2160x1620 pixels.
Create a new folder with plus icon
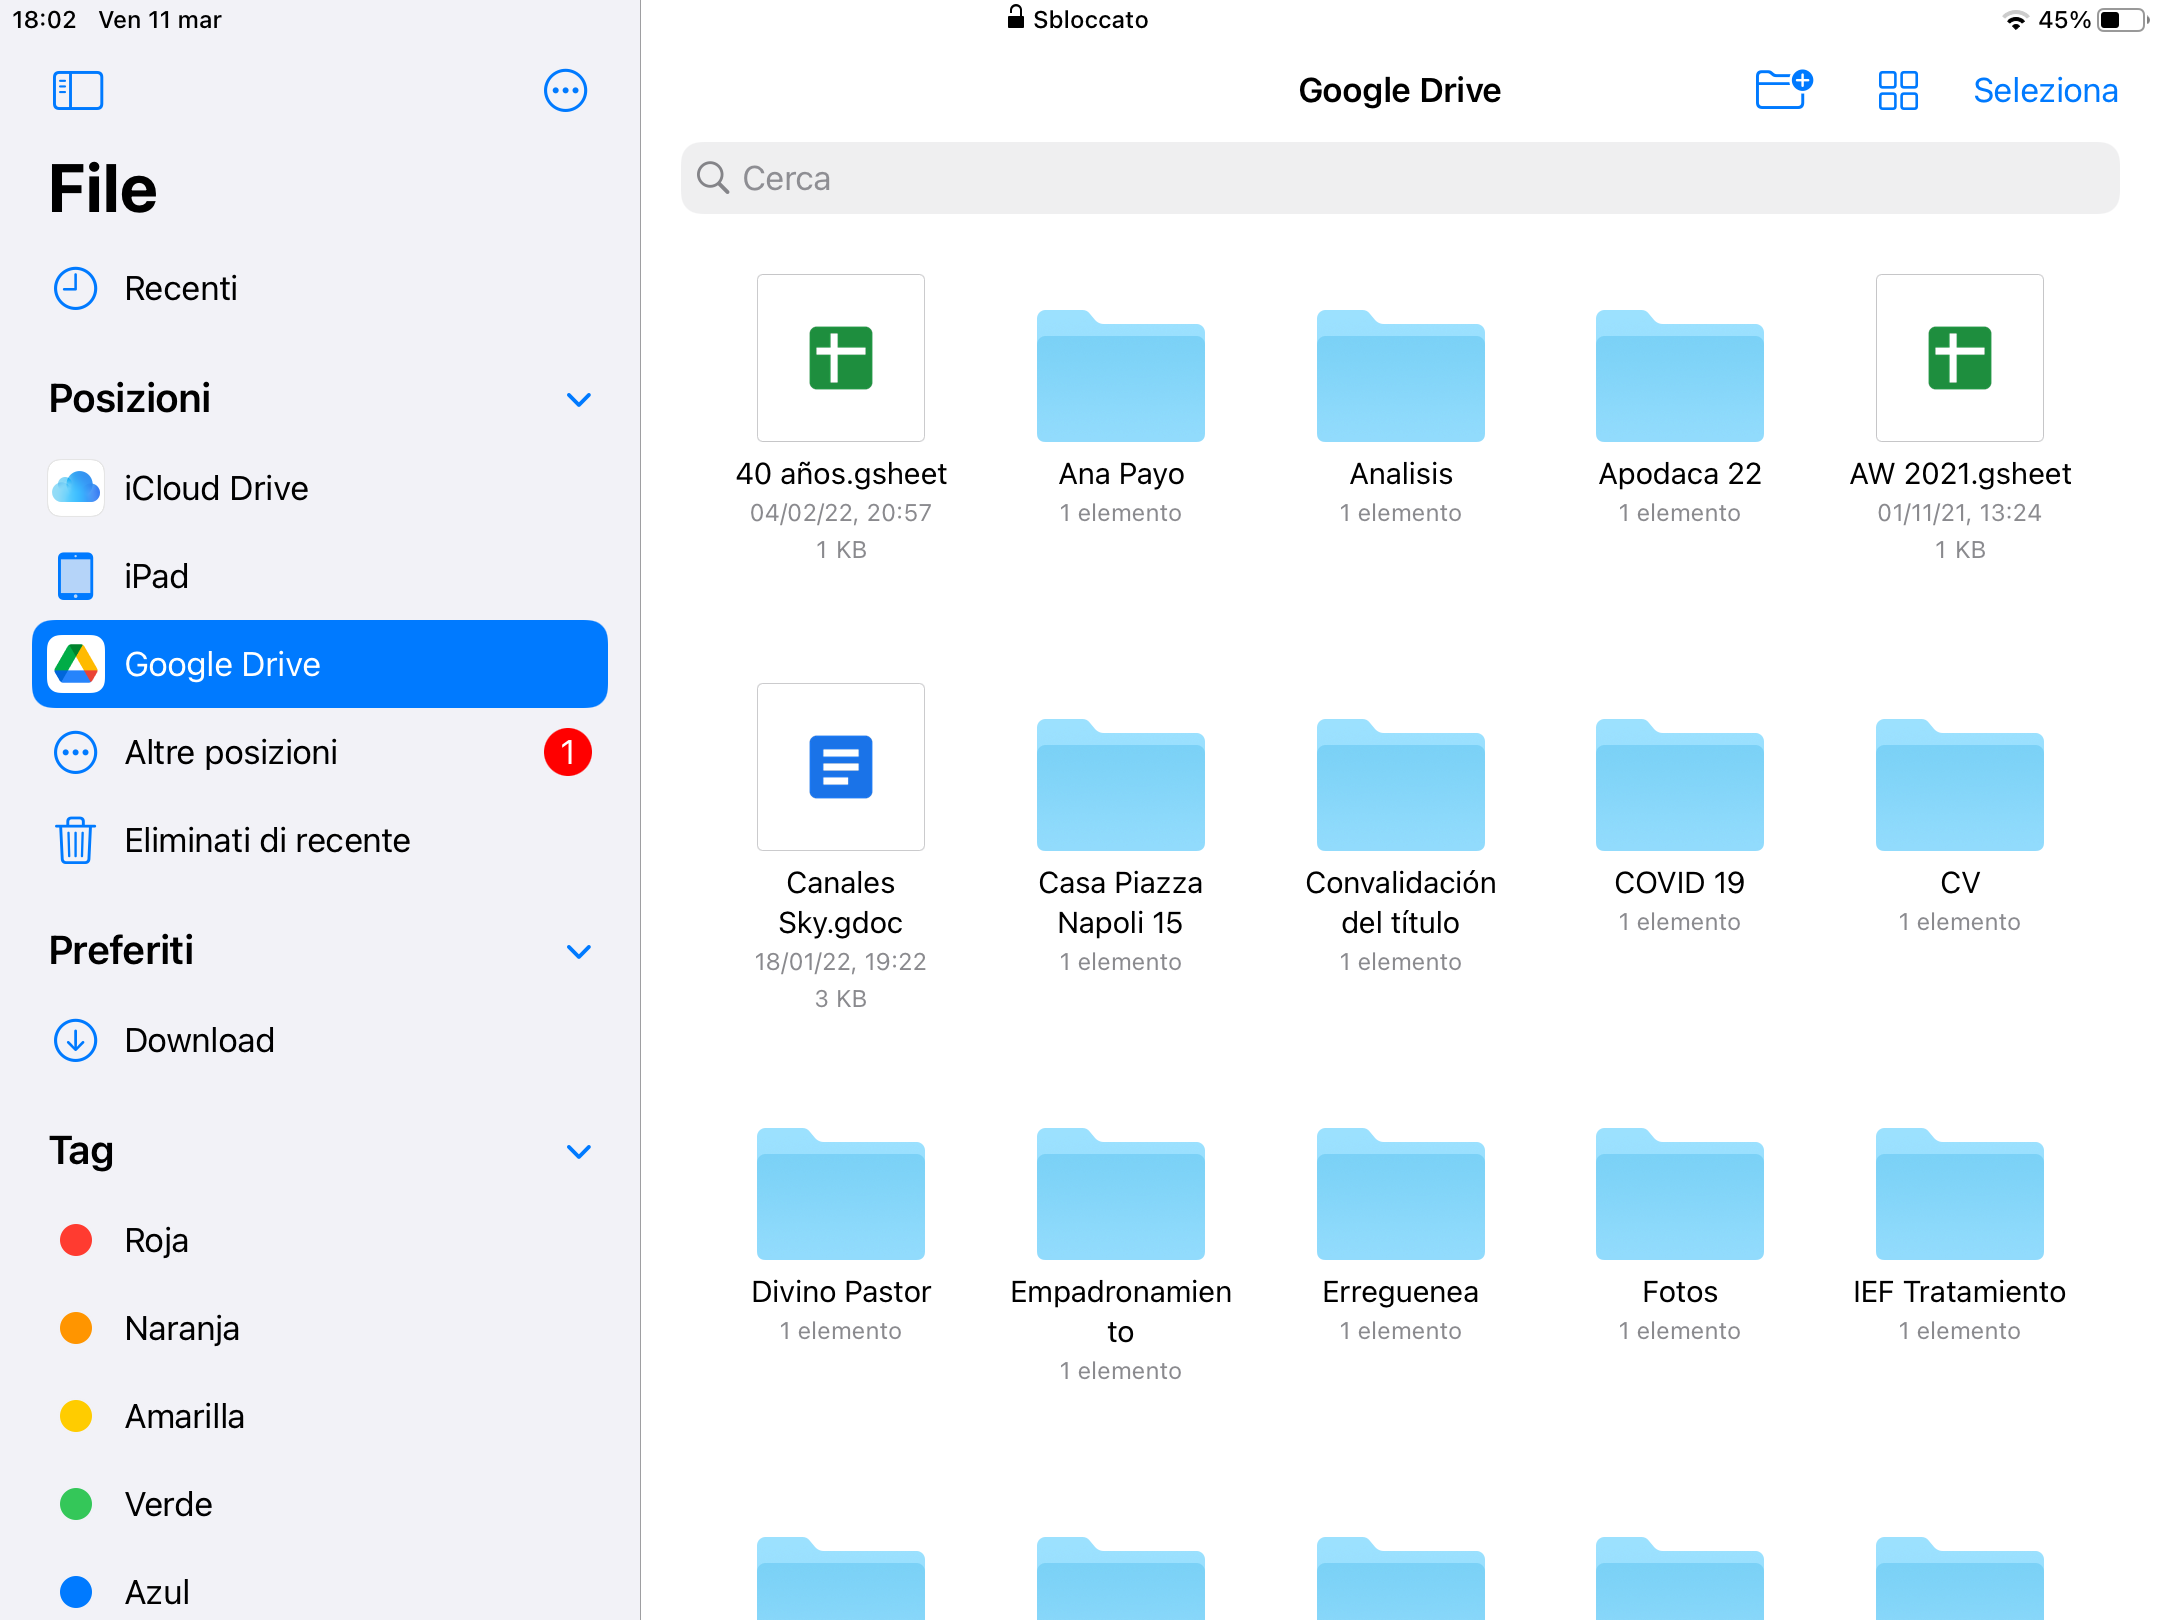click(x=1783, y=90)
